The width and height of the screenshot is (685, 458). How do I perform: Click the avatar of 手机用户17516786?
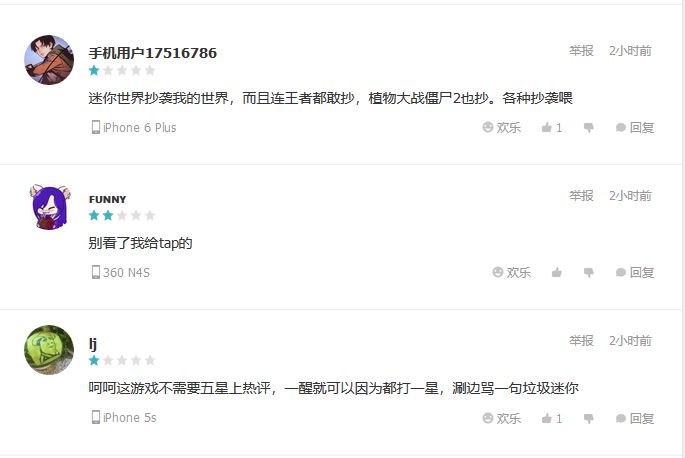click(49, 60)
